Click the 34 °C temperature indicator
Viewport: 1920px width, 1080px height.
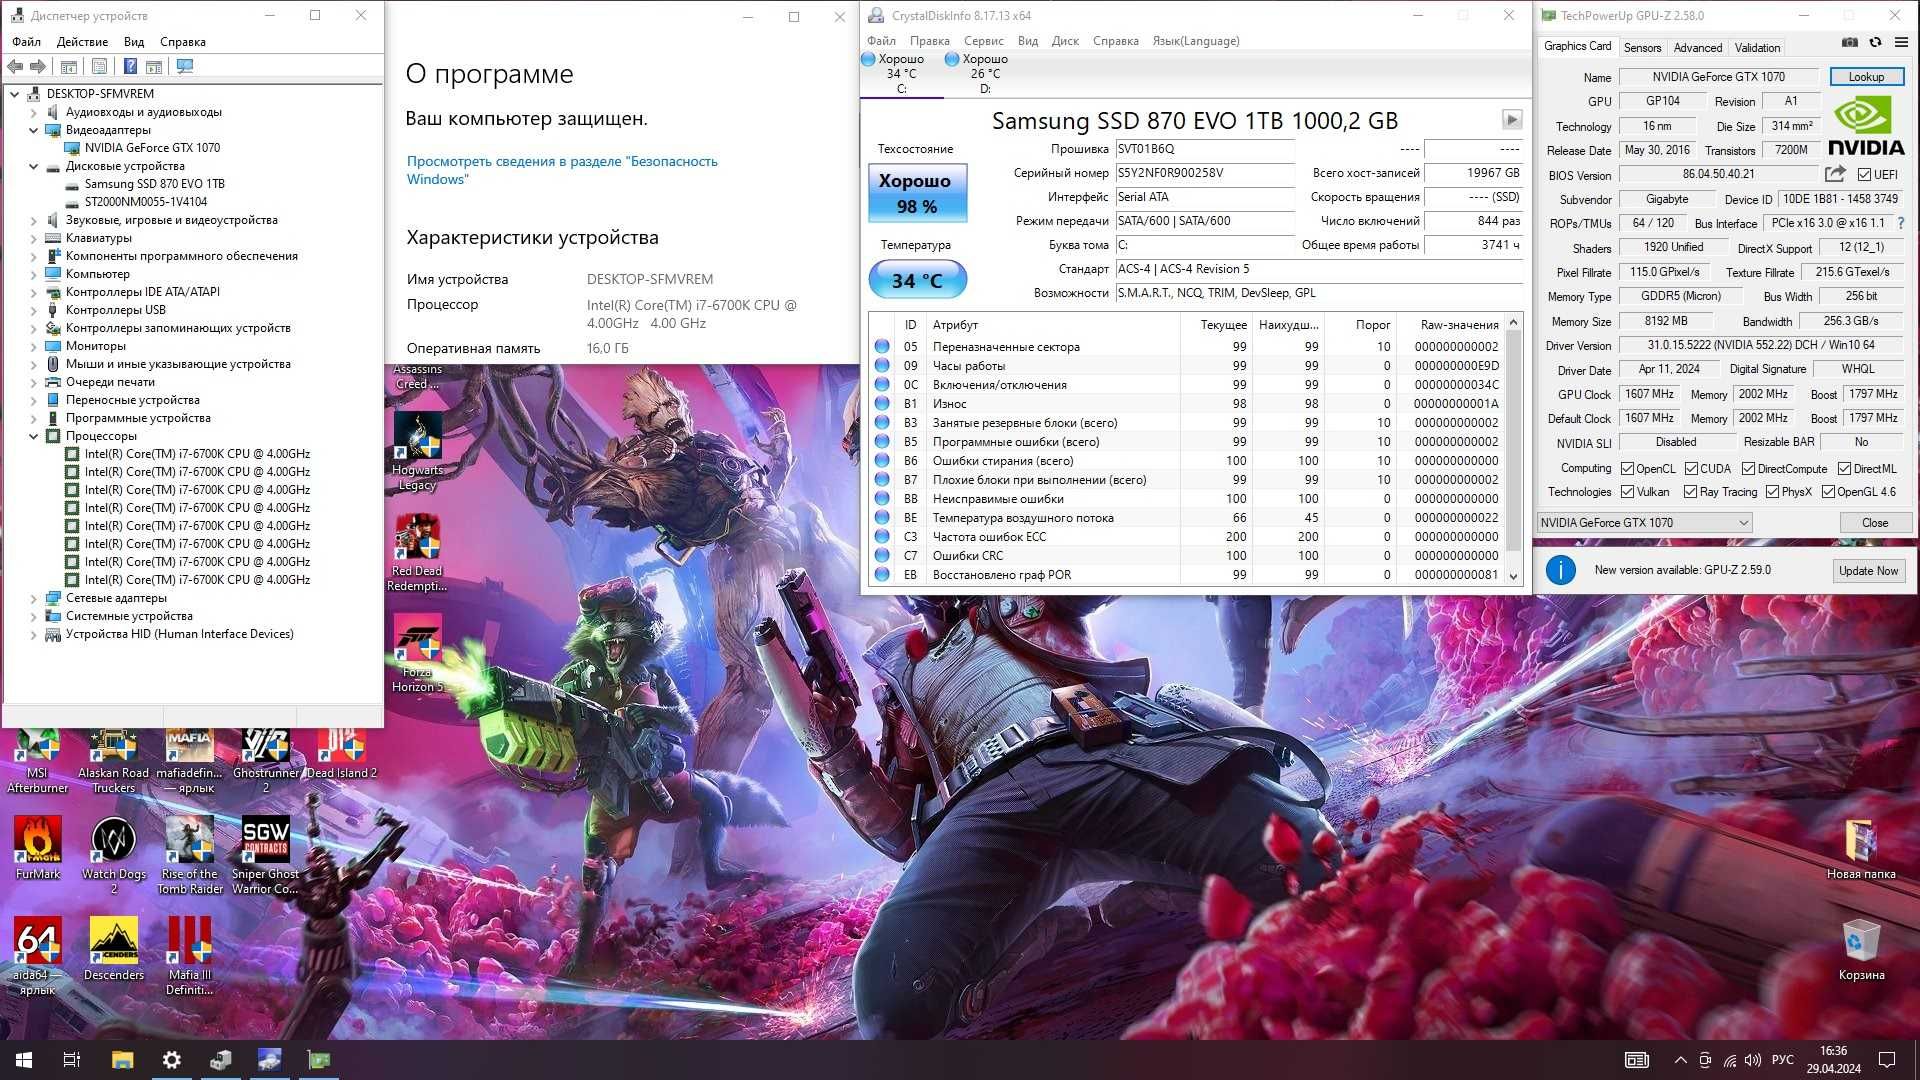[917, 280]
